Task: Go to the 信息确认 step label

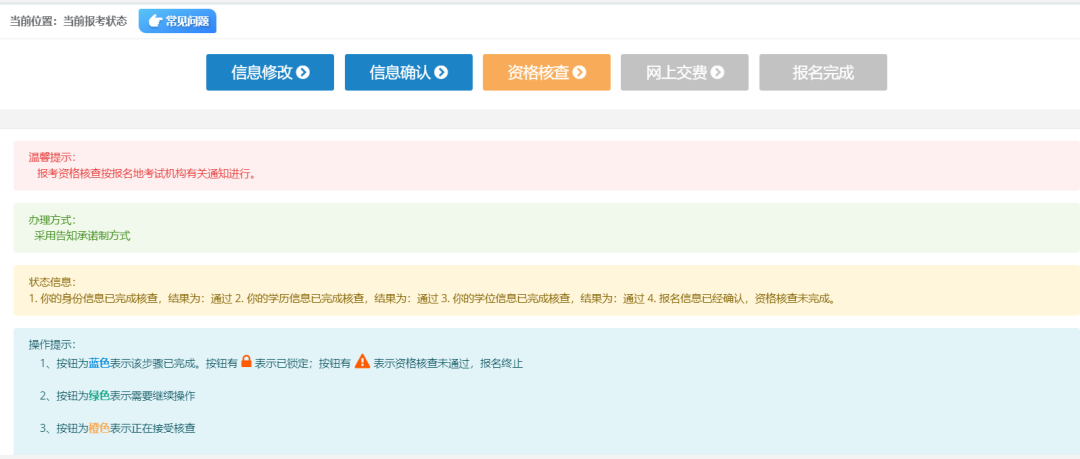Action: click(399, 72)
